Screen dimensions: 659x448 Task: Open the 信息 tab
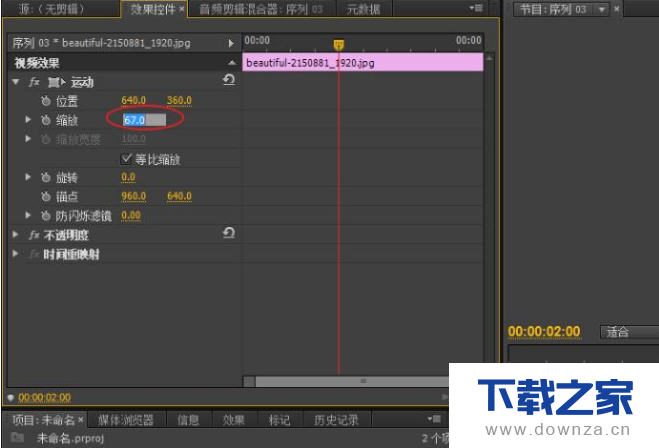(188, 420)
